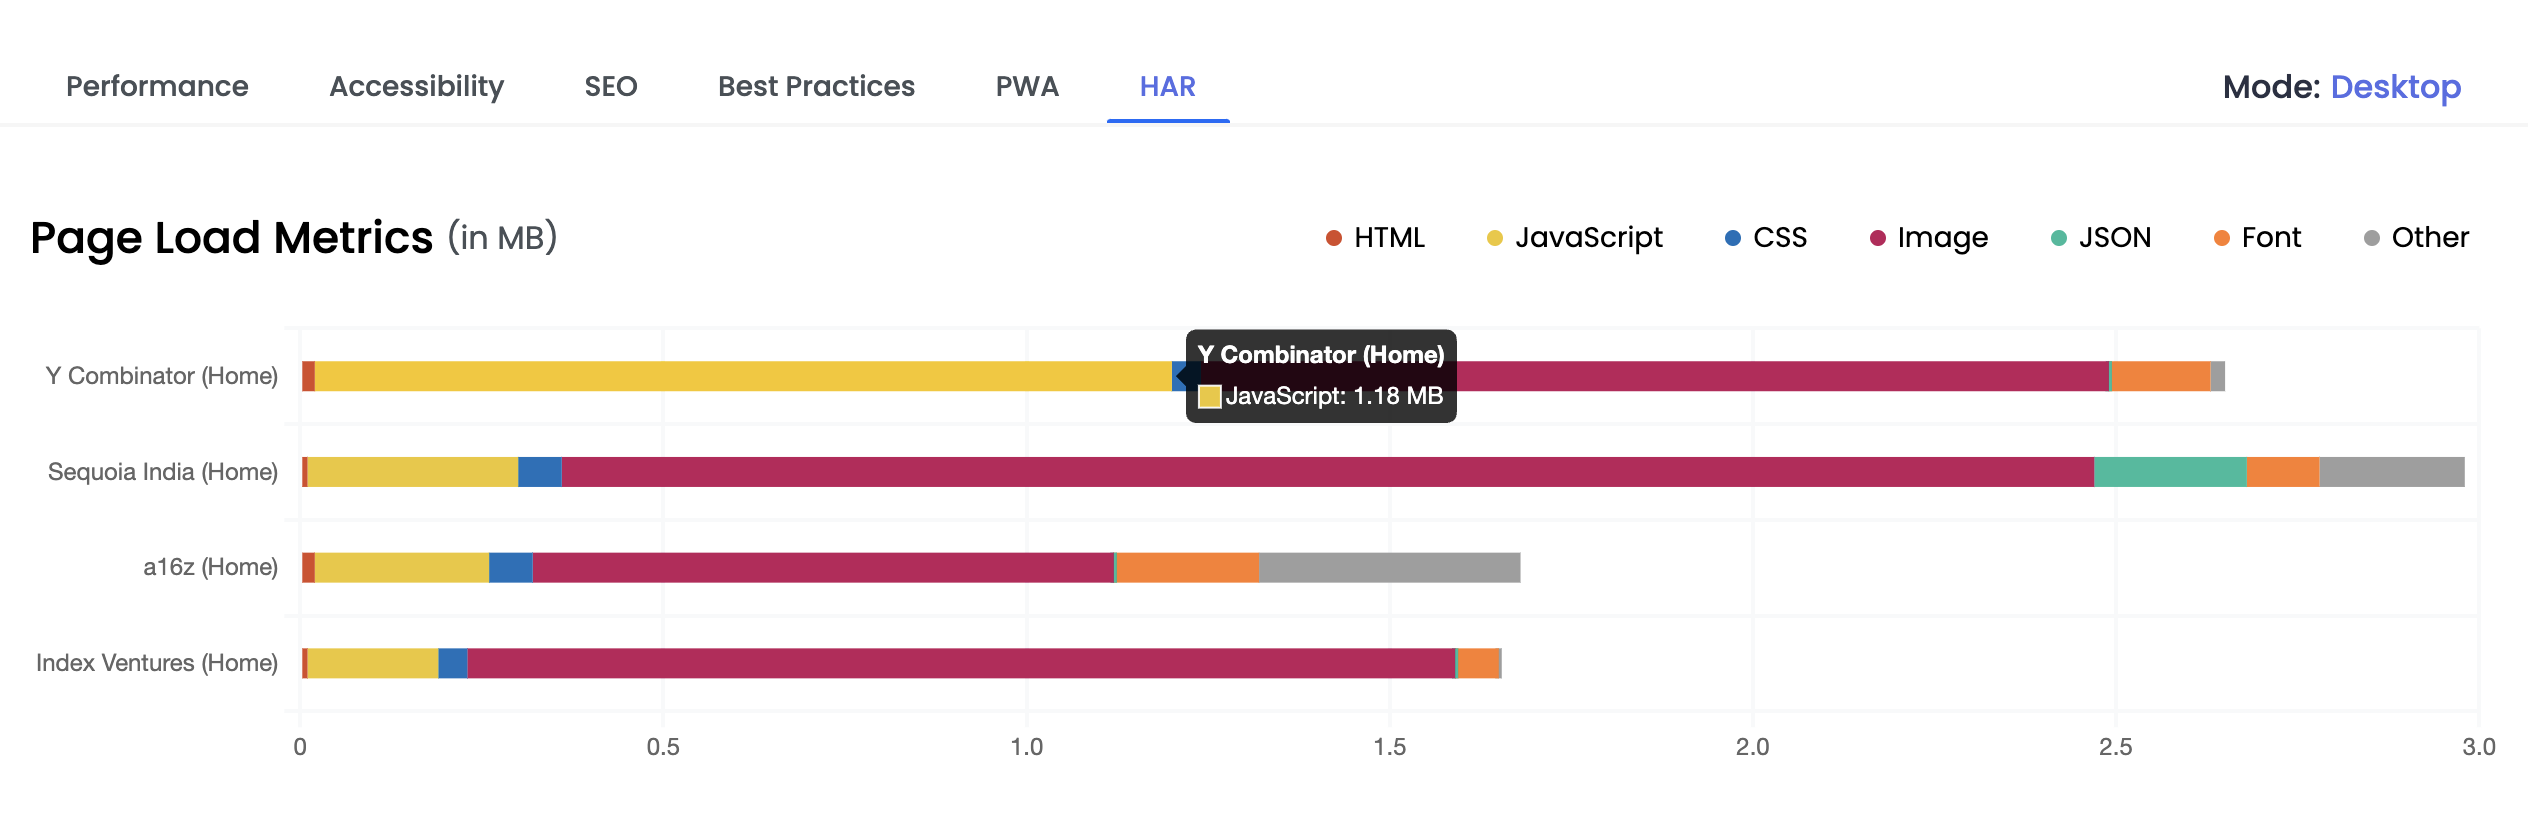Click the 1.0 x-axis tick label
2528x832 pixels.
1026,747
